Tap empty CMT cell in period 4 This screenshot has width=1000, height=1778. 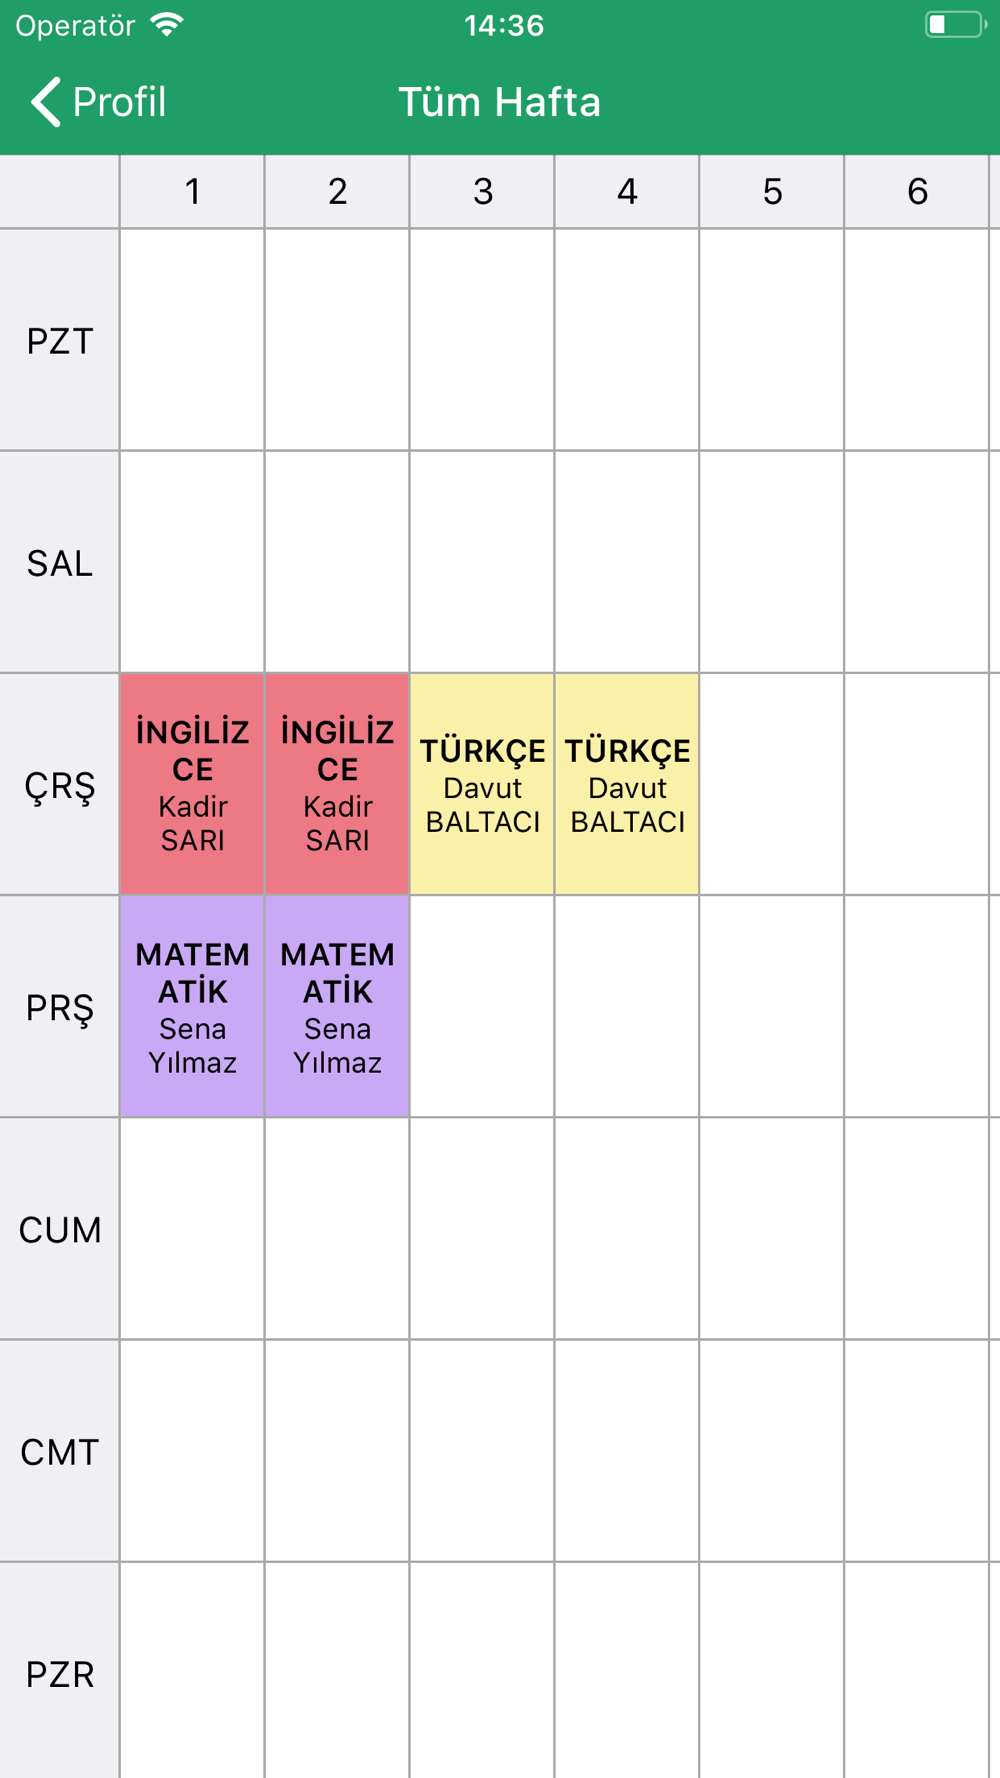[627, 1450]
